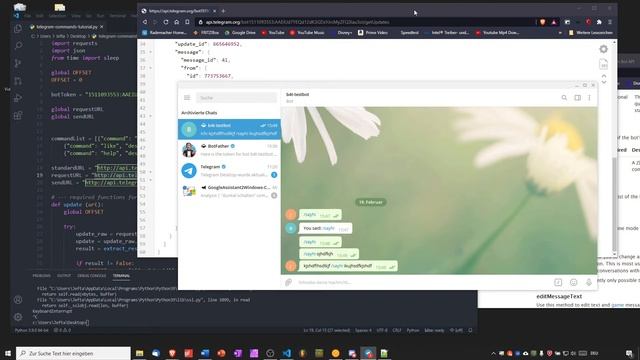Image resolution: width=640 pixels, height=360 pixels.
Task: Open the browser main menu
Action: [x=610, y=22]
